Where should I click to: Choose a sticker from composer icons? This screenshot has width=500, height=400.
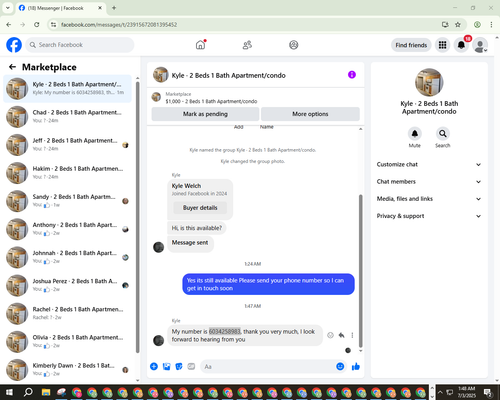click(179, 367)
